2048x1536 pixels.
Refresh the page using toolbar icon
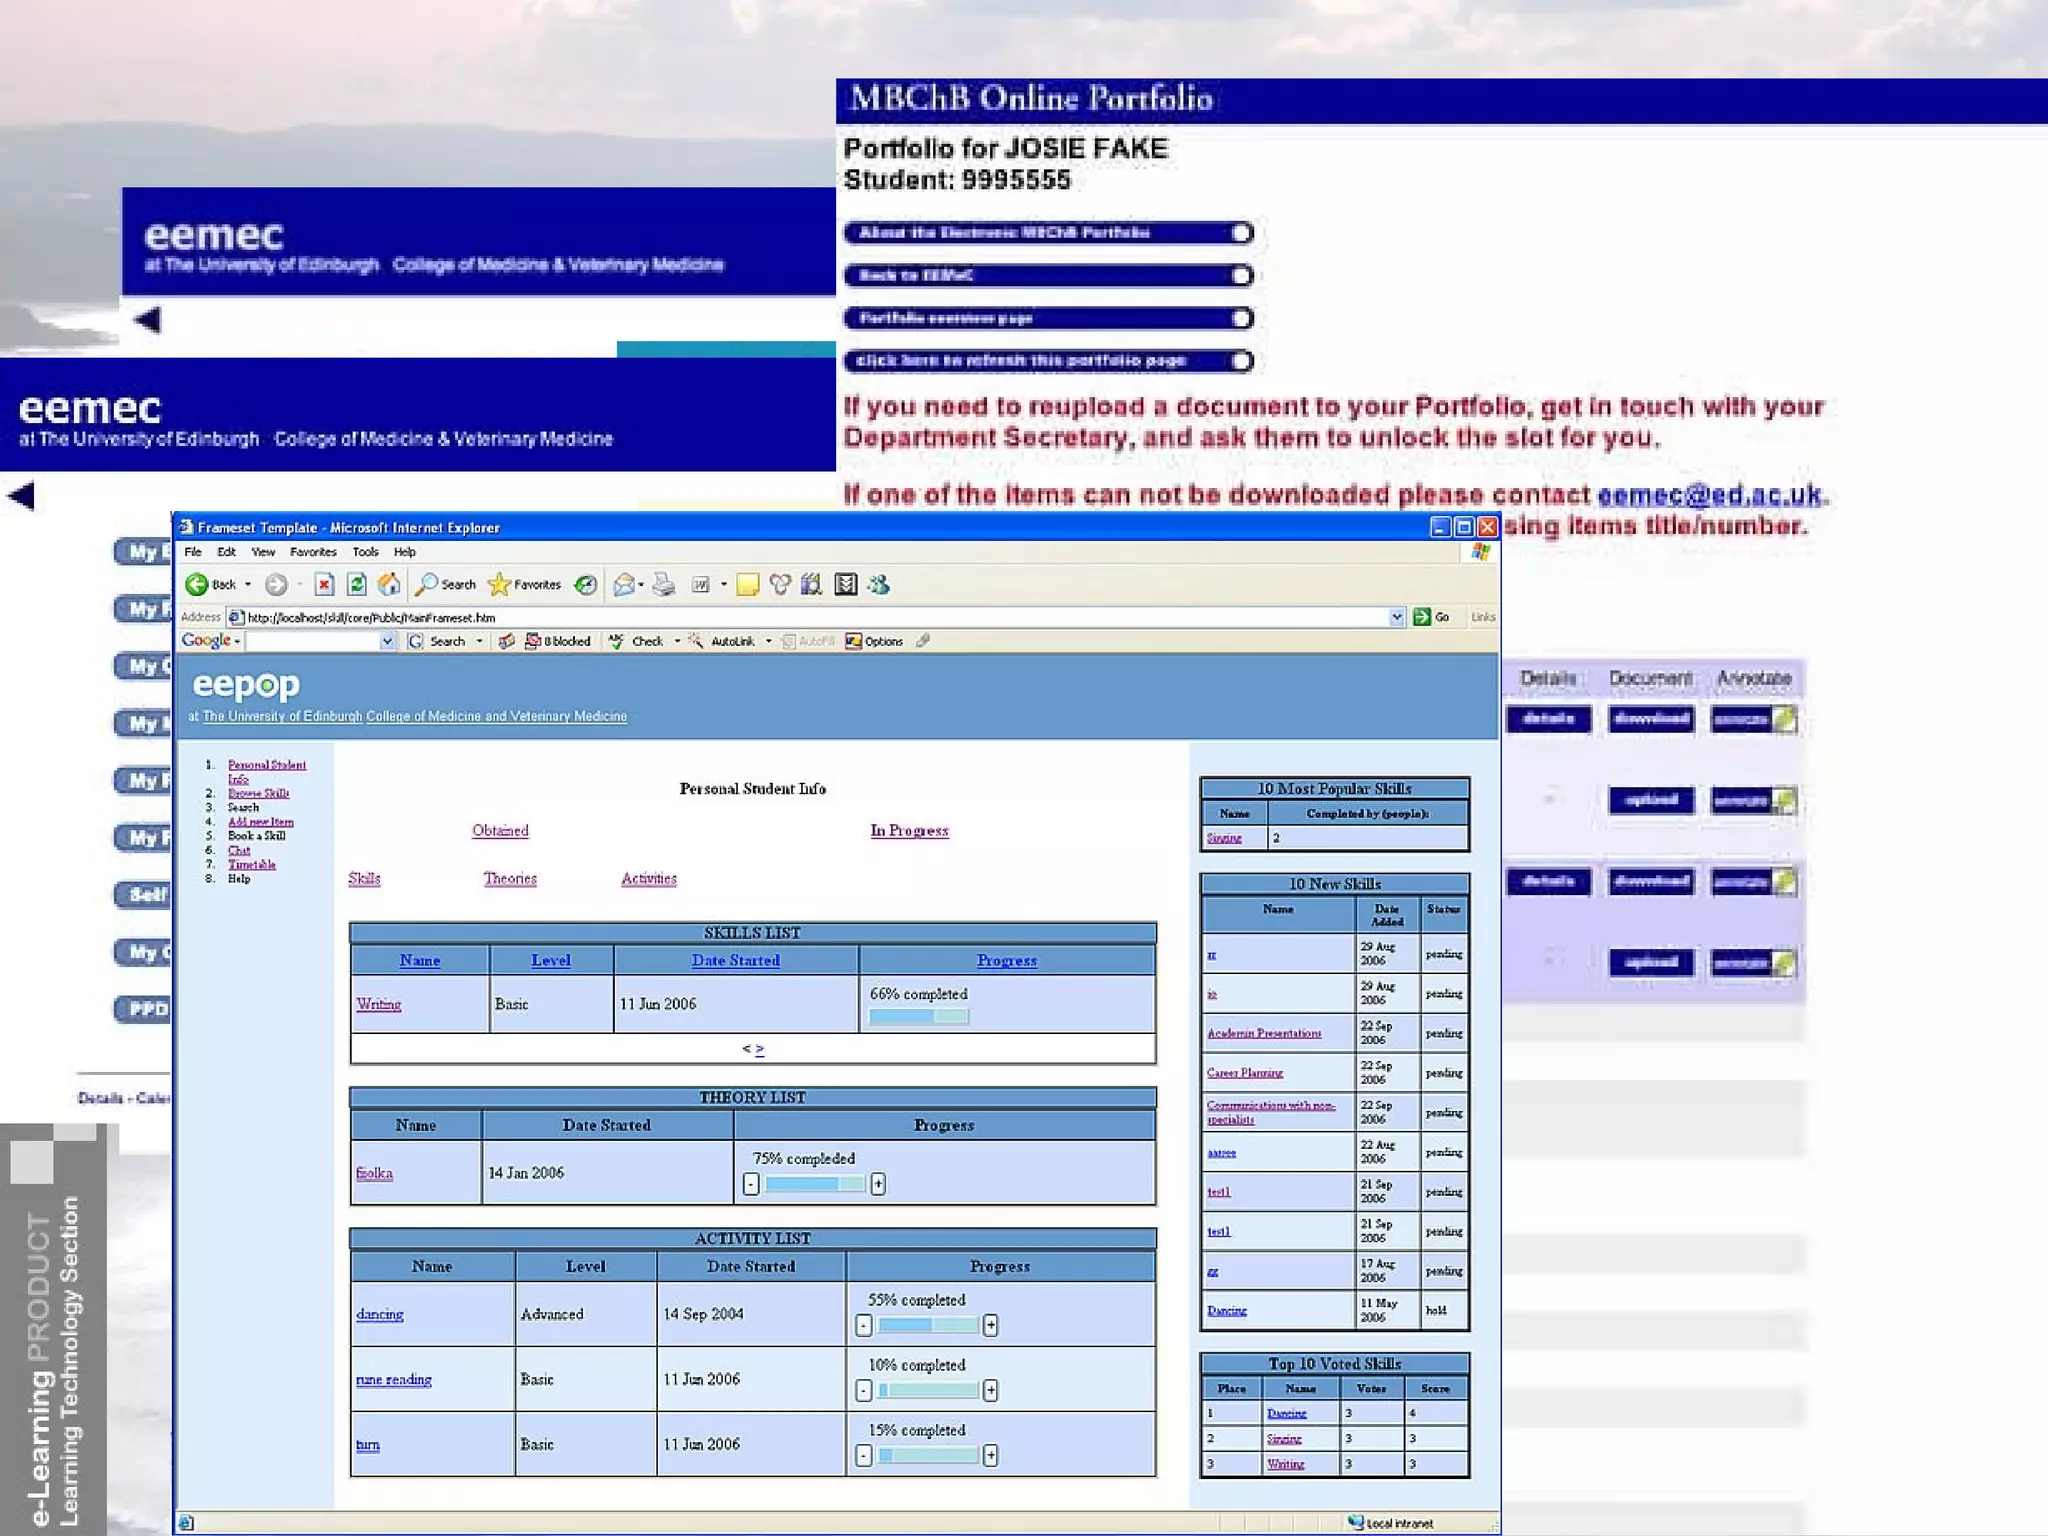click(357, 585)
